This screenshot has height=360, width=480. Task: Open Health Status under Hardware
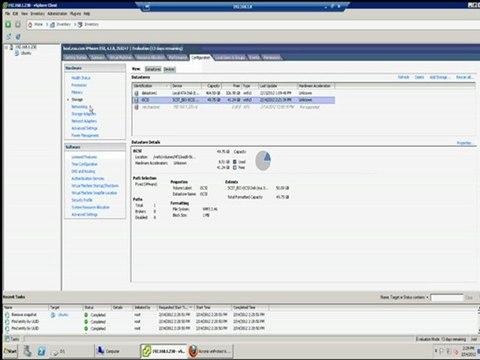[81, 78]
